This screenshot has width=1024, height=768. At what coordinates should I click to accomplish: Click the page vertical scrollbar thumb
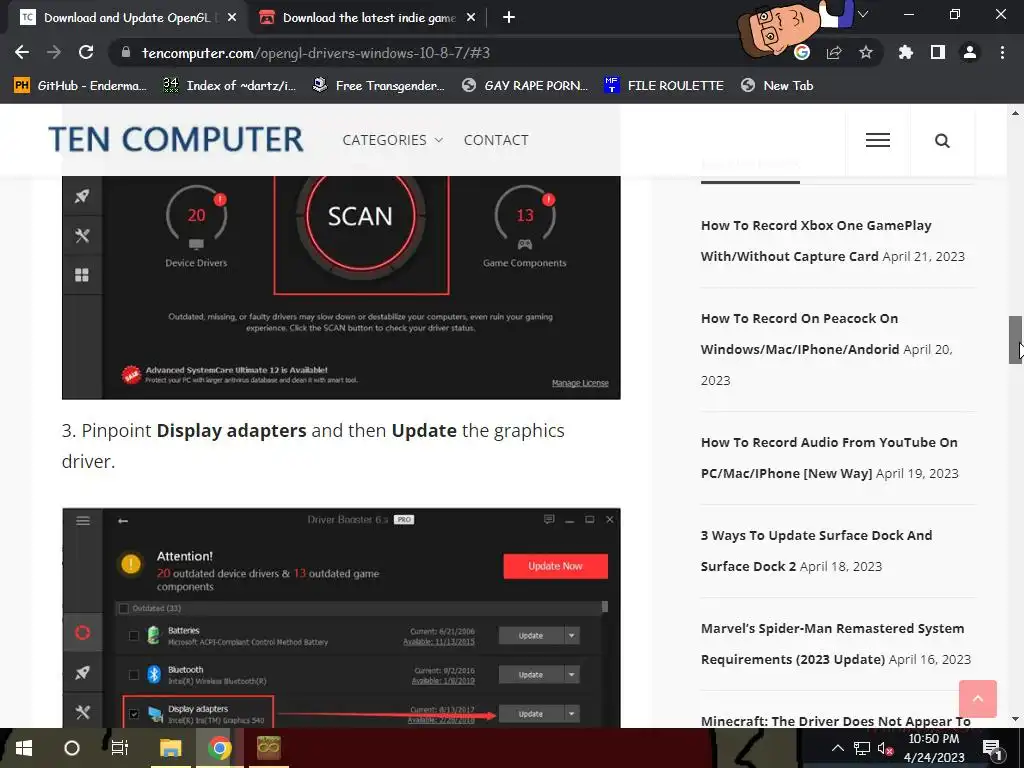pyautogui.click(x=1015, y=340)
